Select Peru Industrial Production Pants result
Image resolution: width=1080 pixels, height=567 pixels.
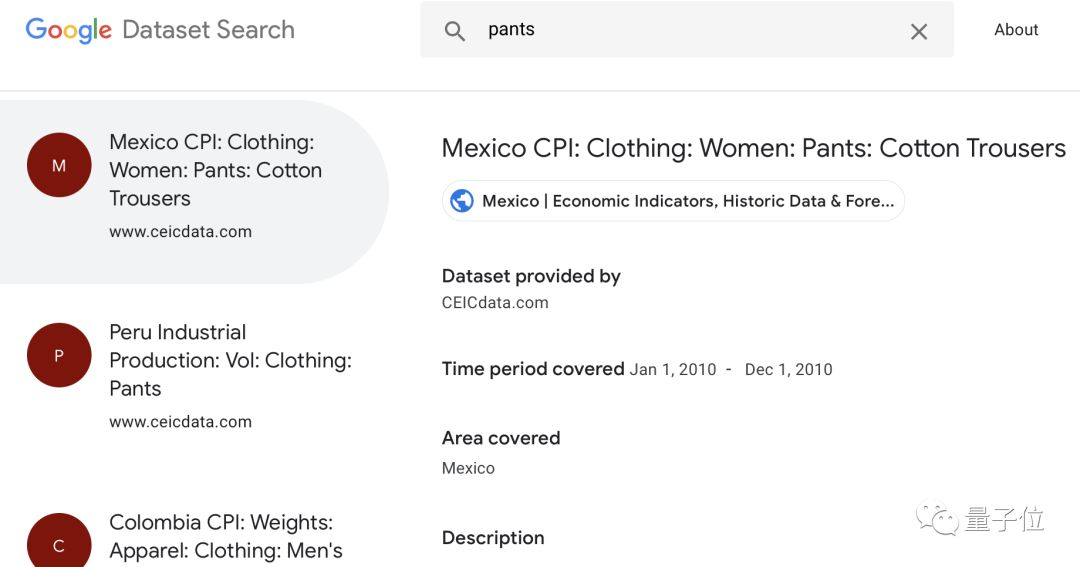(x=230, y=360)
